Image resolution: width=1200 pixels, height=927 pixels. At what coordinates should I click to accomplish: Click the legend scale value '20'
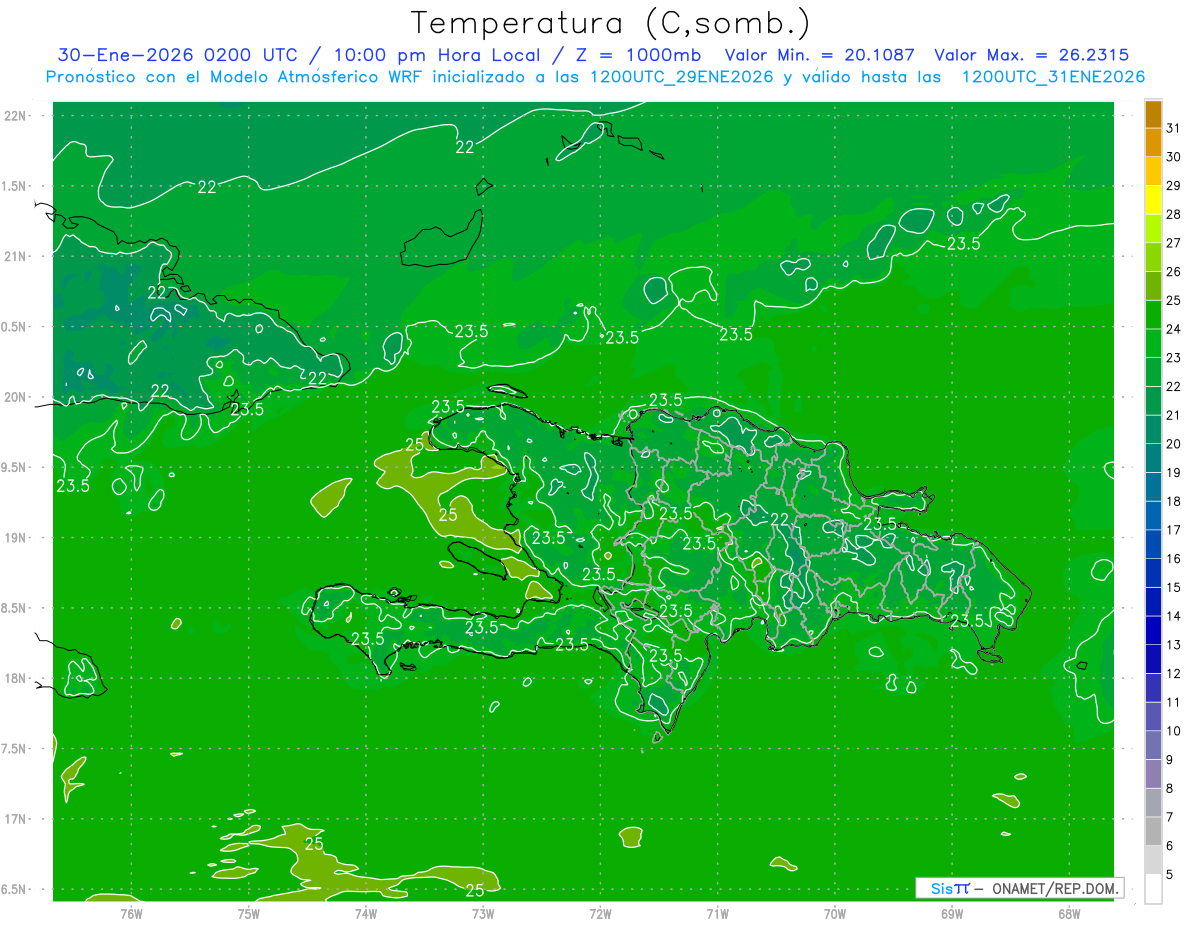click(x=1173, y=444)
